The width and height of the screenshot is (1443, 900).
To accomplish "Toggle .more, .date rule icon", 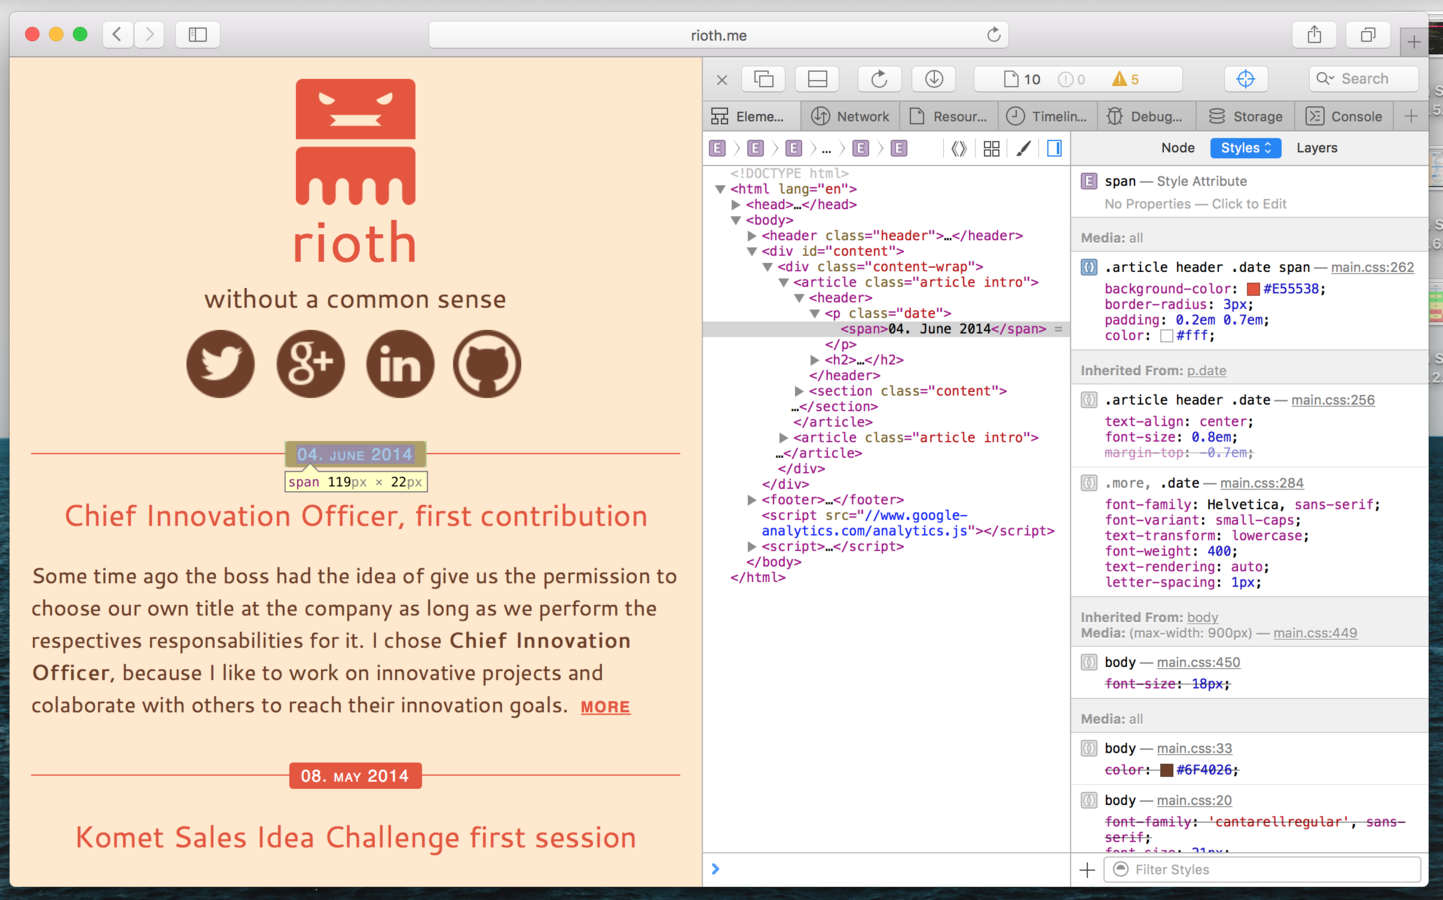I will coord(1089,483).
